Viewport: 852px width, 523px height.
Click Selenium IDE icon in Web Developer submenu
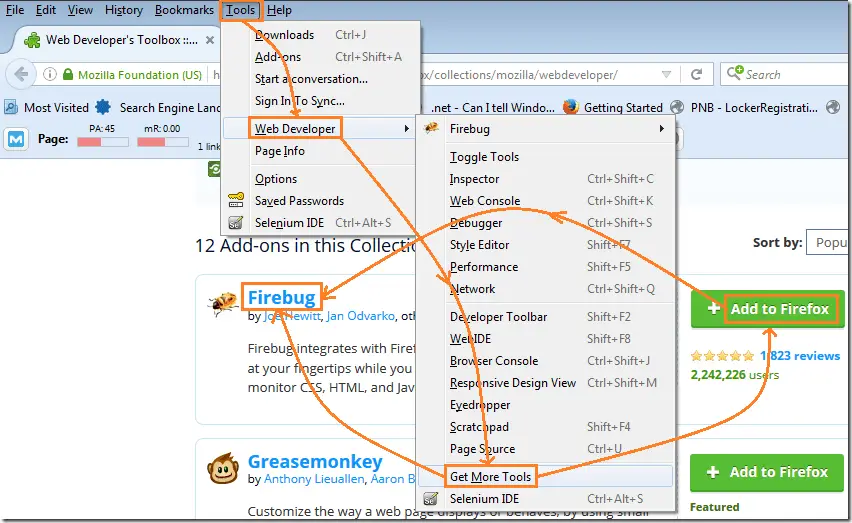430,499
